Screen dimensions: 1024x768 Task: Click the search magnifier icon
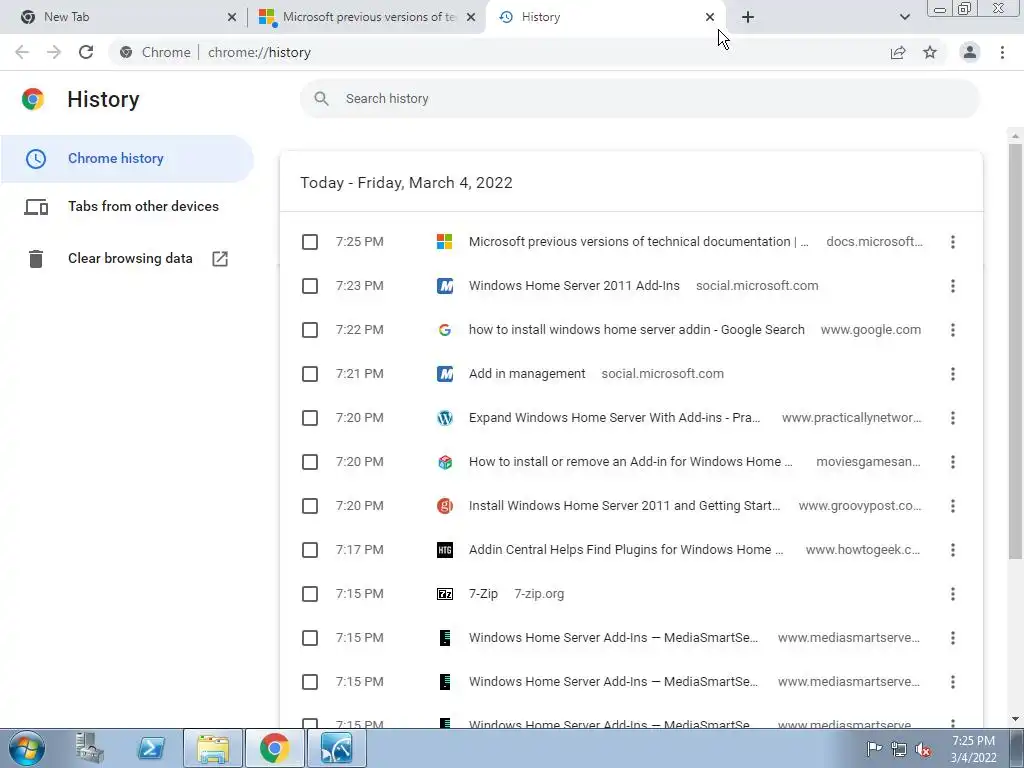pos(321,99)
